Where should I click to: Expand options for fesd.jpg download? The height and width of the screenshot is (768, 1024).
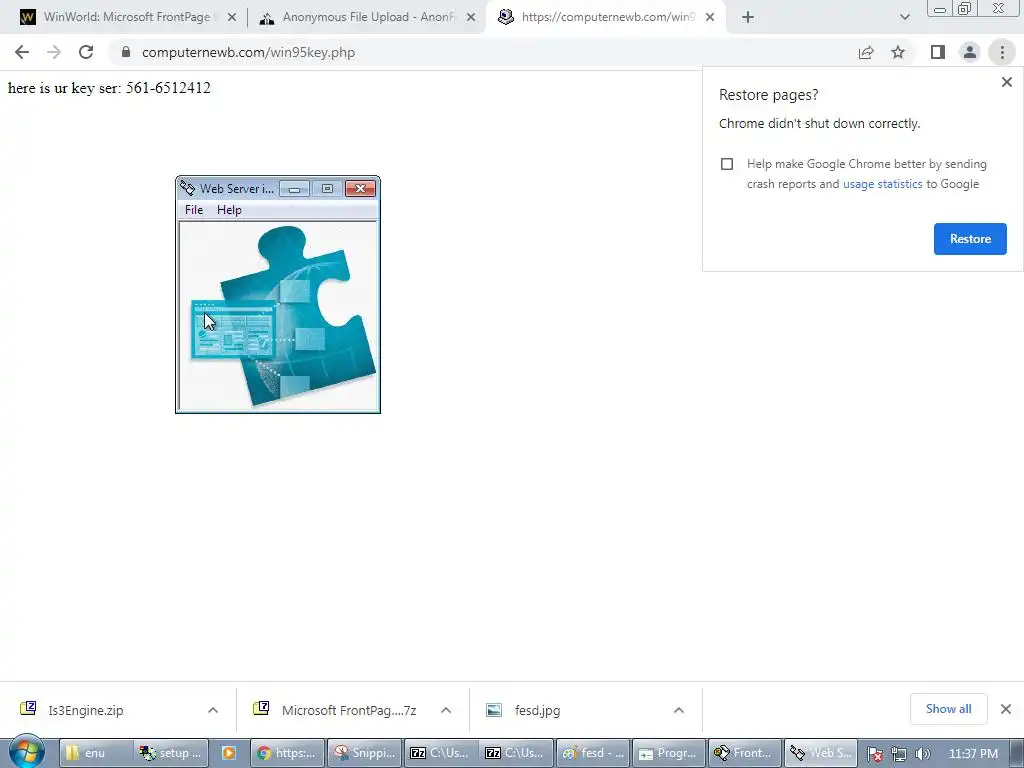(x=679, y=711)
